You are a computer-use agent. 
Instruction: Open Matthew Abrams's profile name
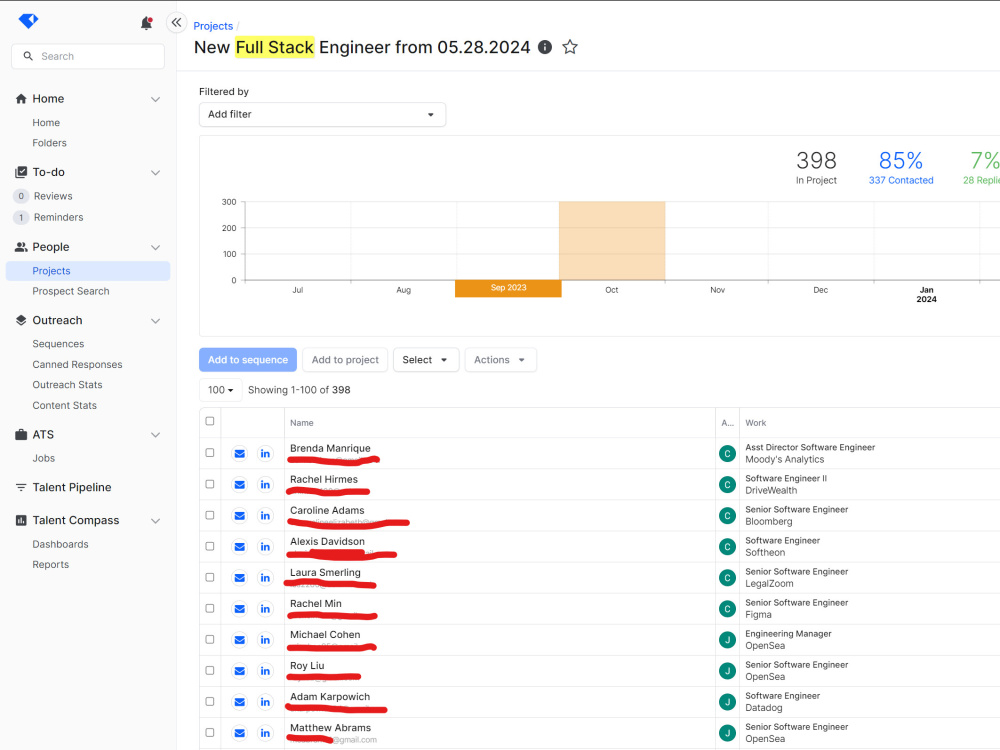330,728
